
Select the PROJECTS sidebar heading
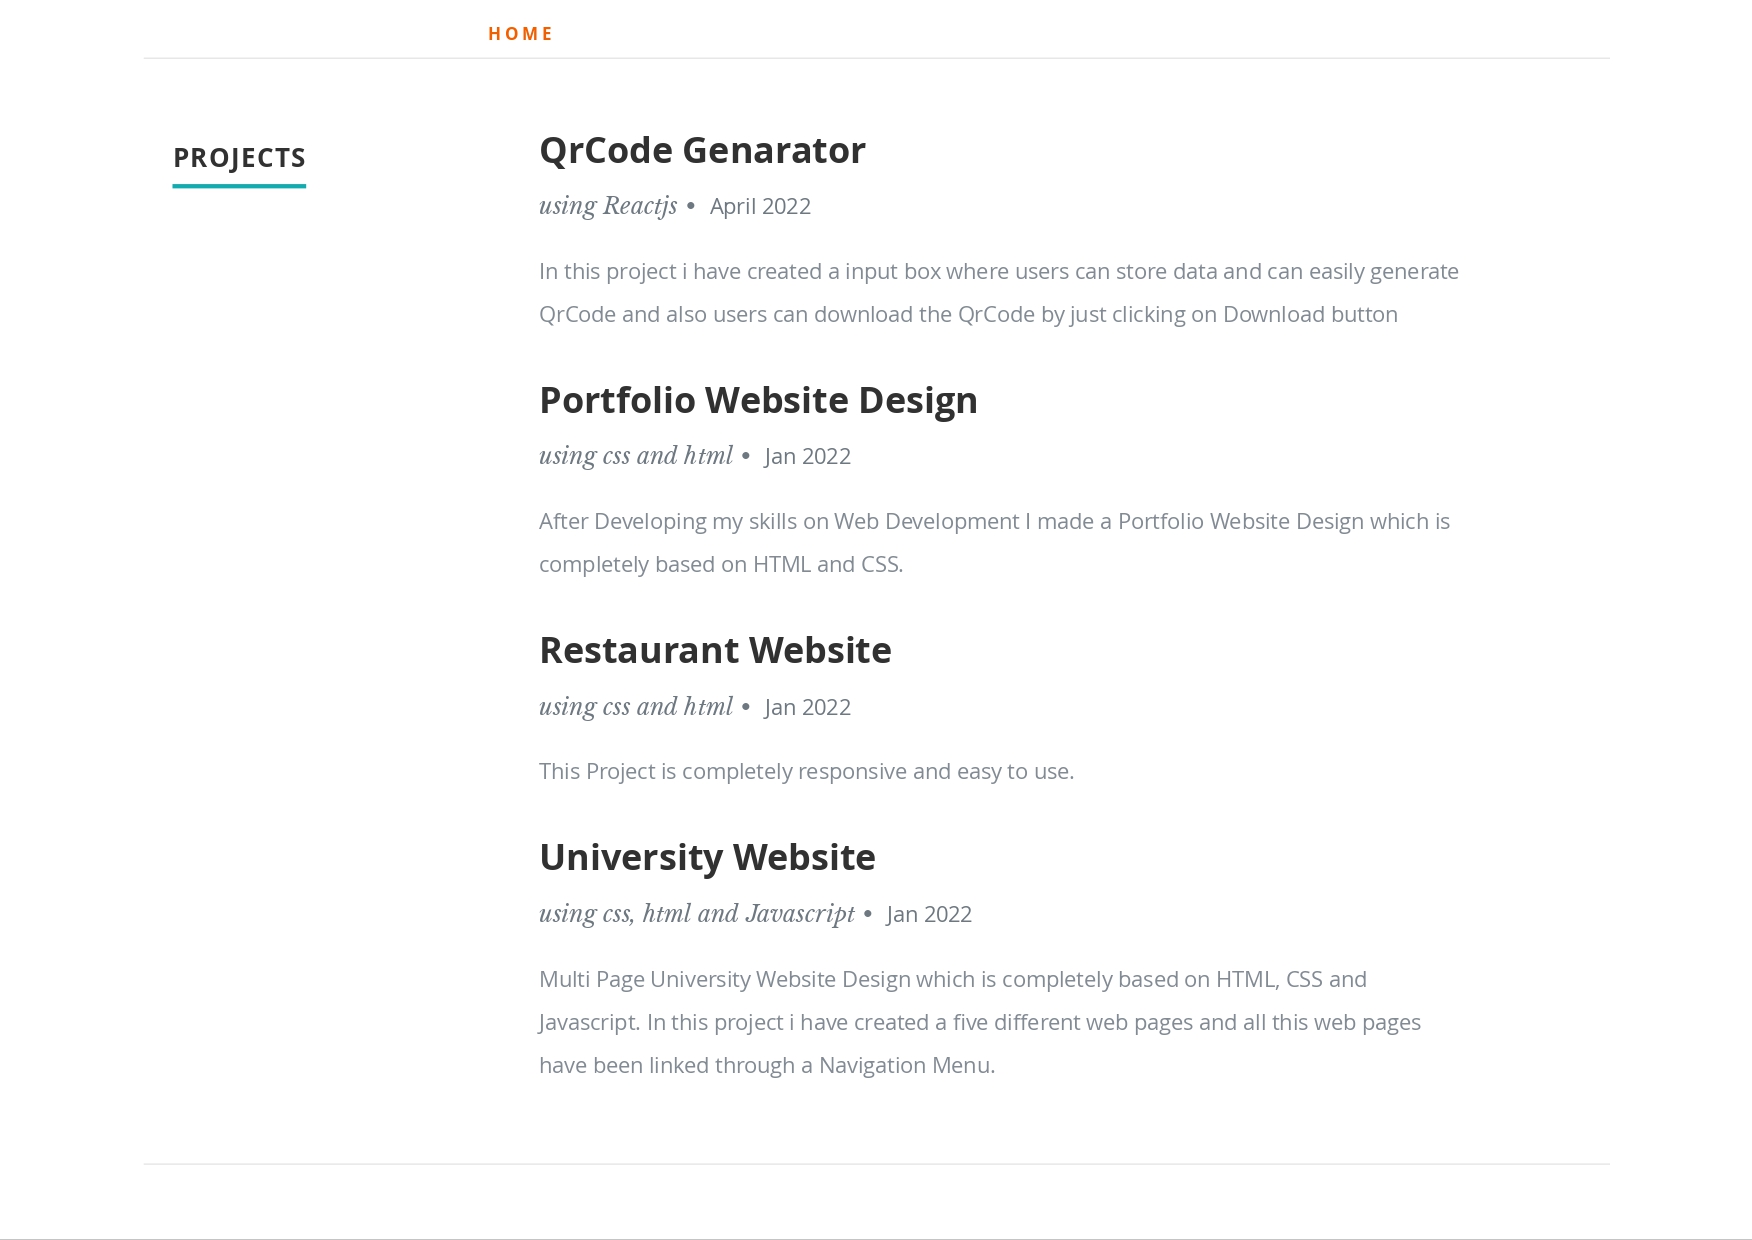click(x=239, y=157)
